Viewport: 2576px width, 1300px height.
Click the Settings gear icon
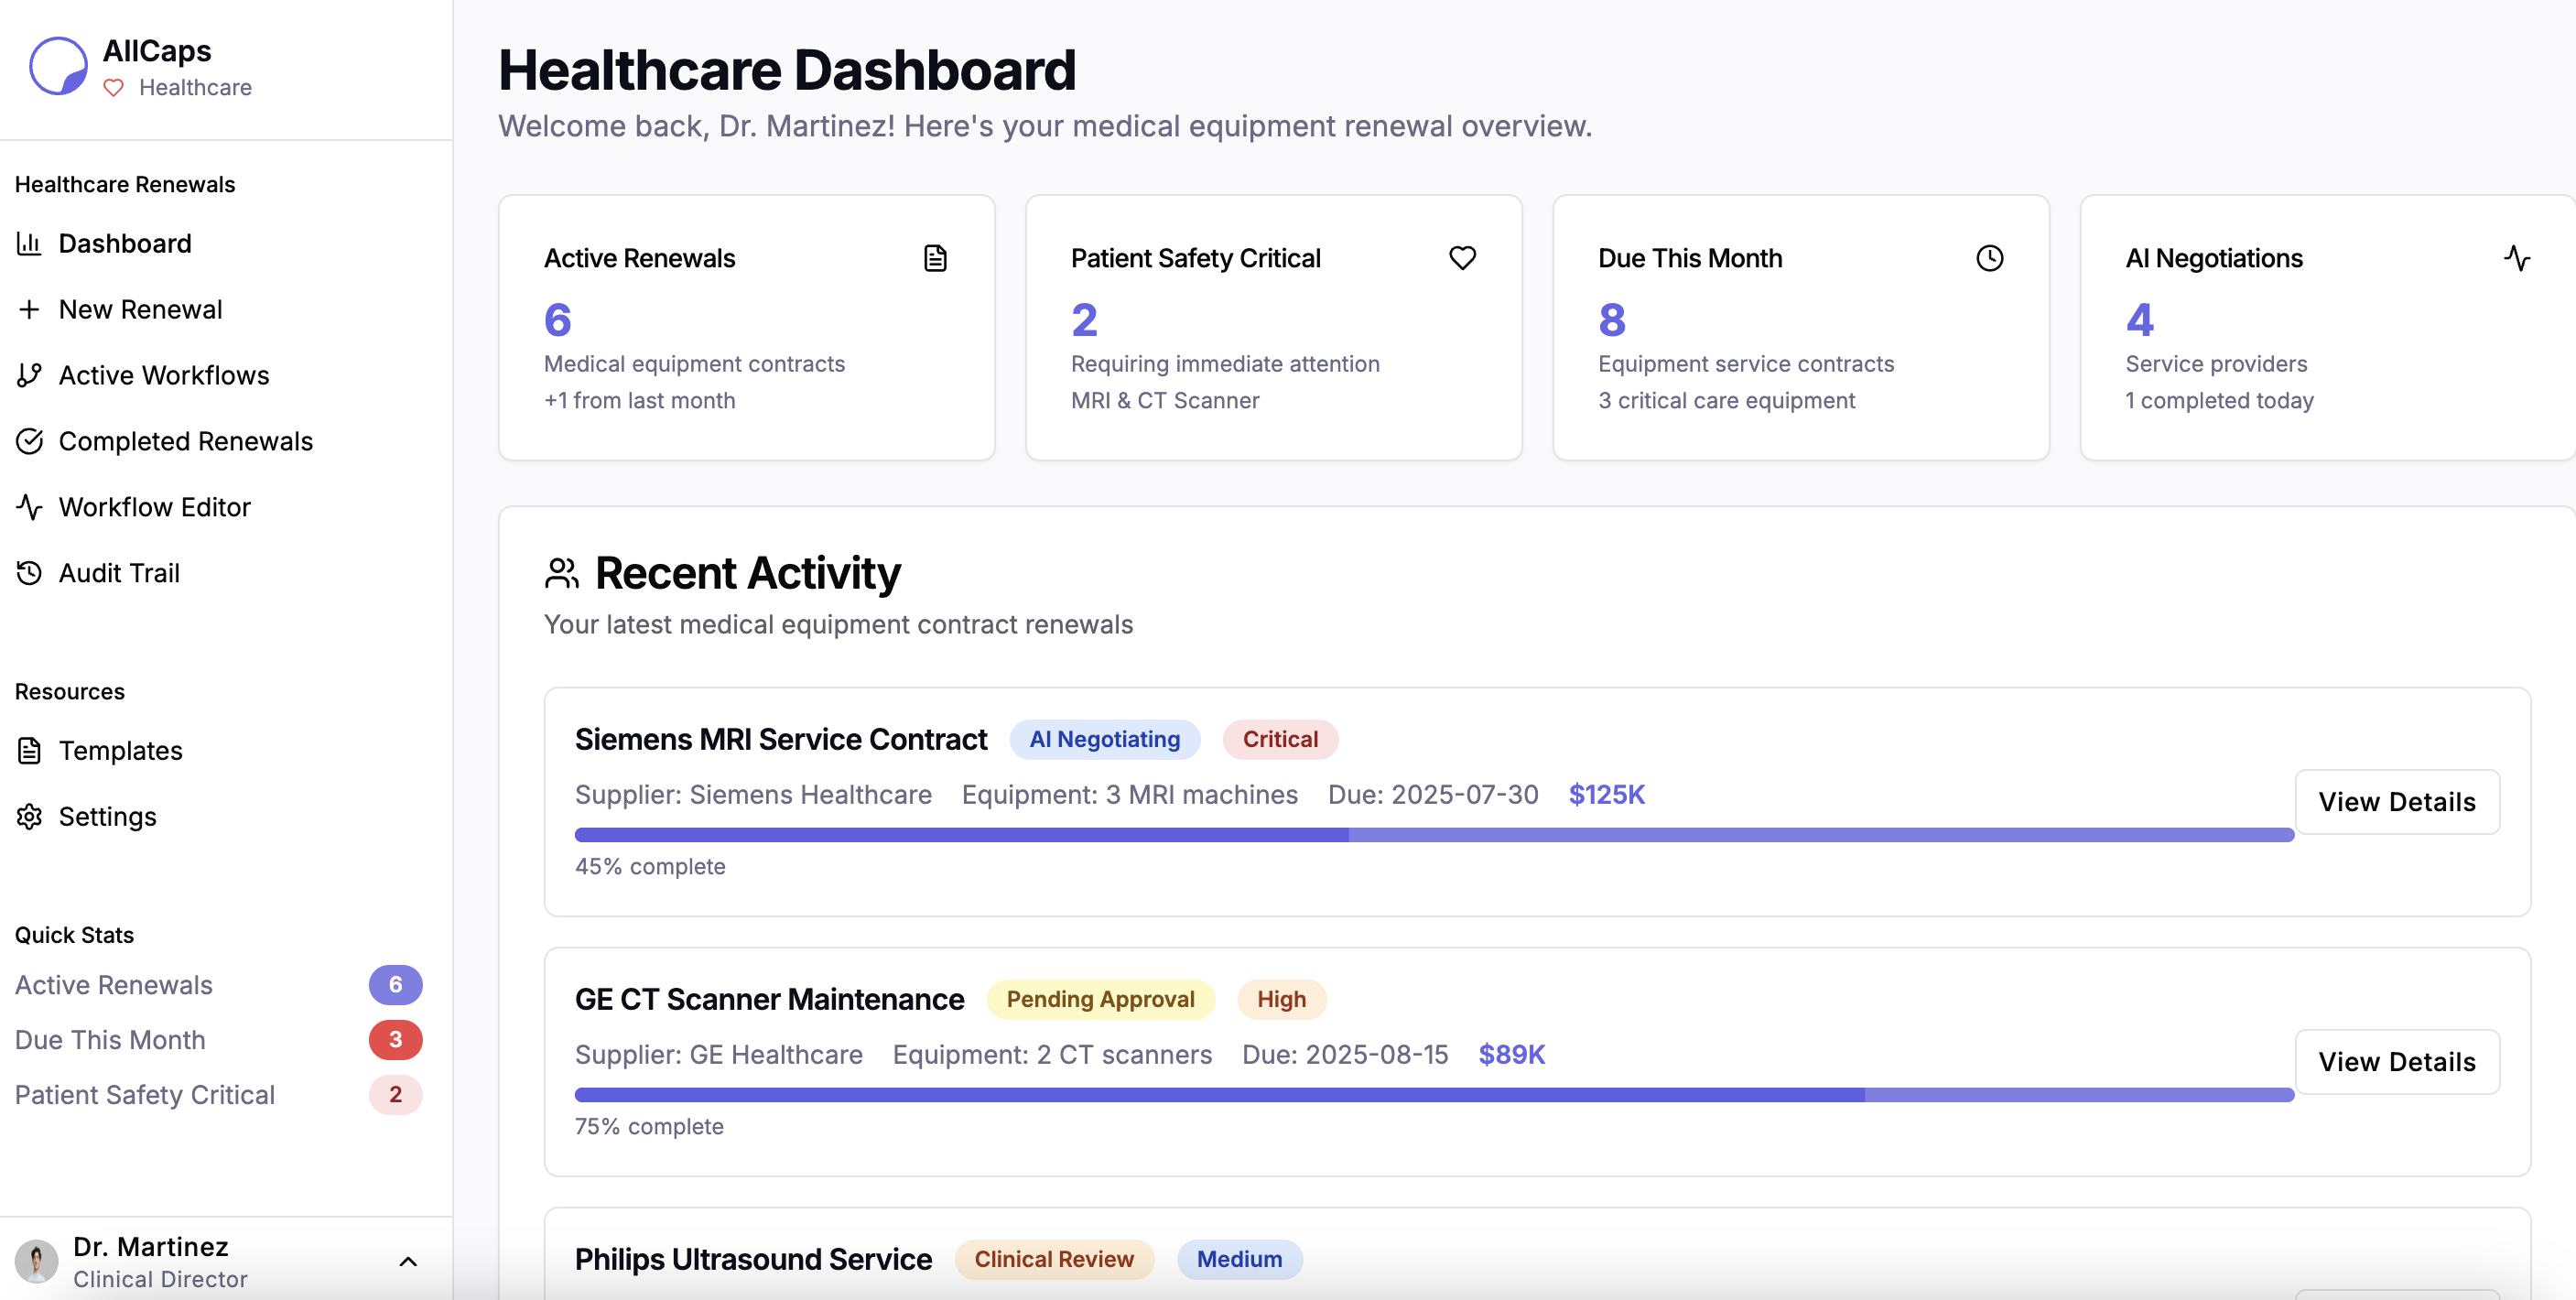(x=29, y=817)
